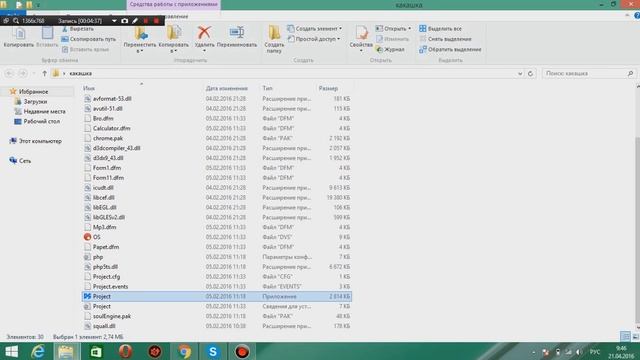Click the Refresh button beside address bar
640x360 pixels.
(530, 73)
